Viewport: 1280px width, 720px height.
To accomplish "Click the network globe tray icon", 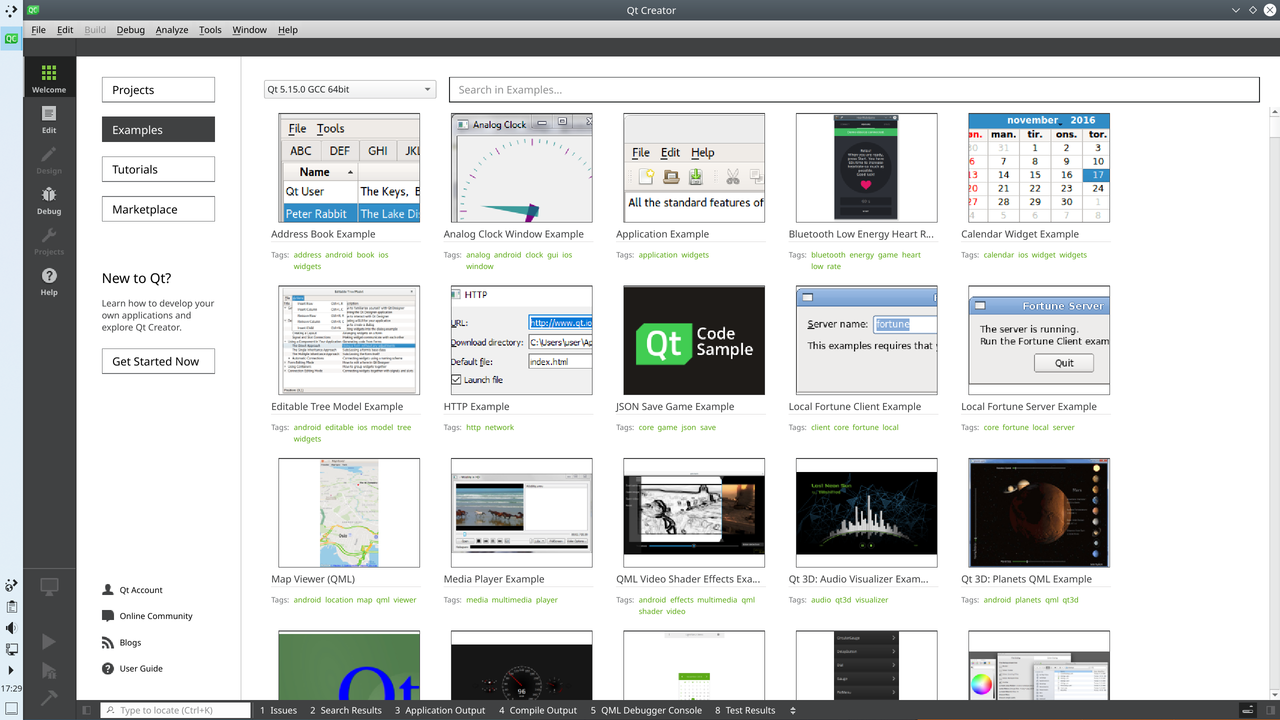I will point(11,585).
